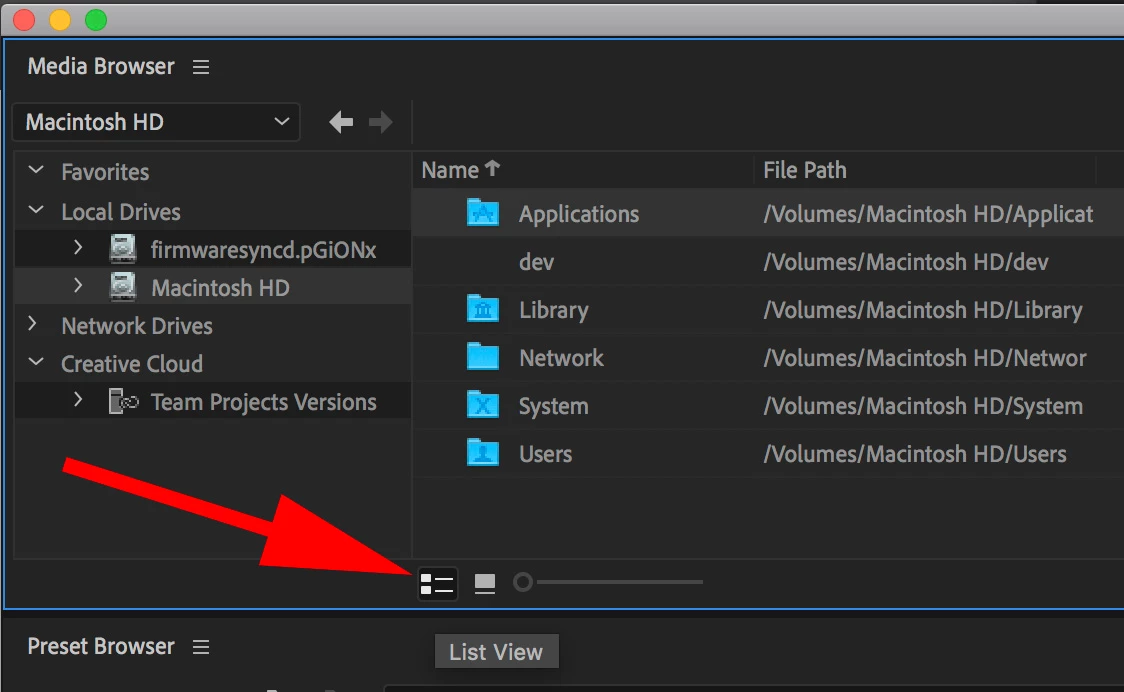Select Favorites in the tree
The image size is (1124, 692).
(105, 172)
